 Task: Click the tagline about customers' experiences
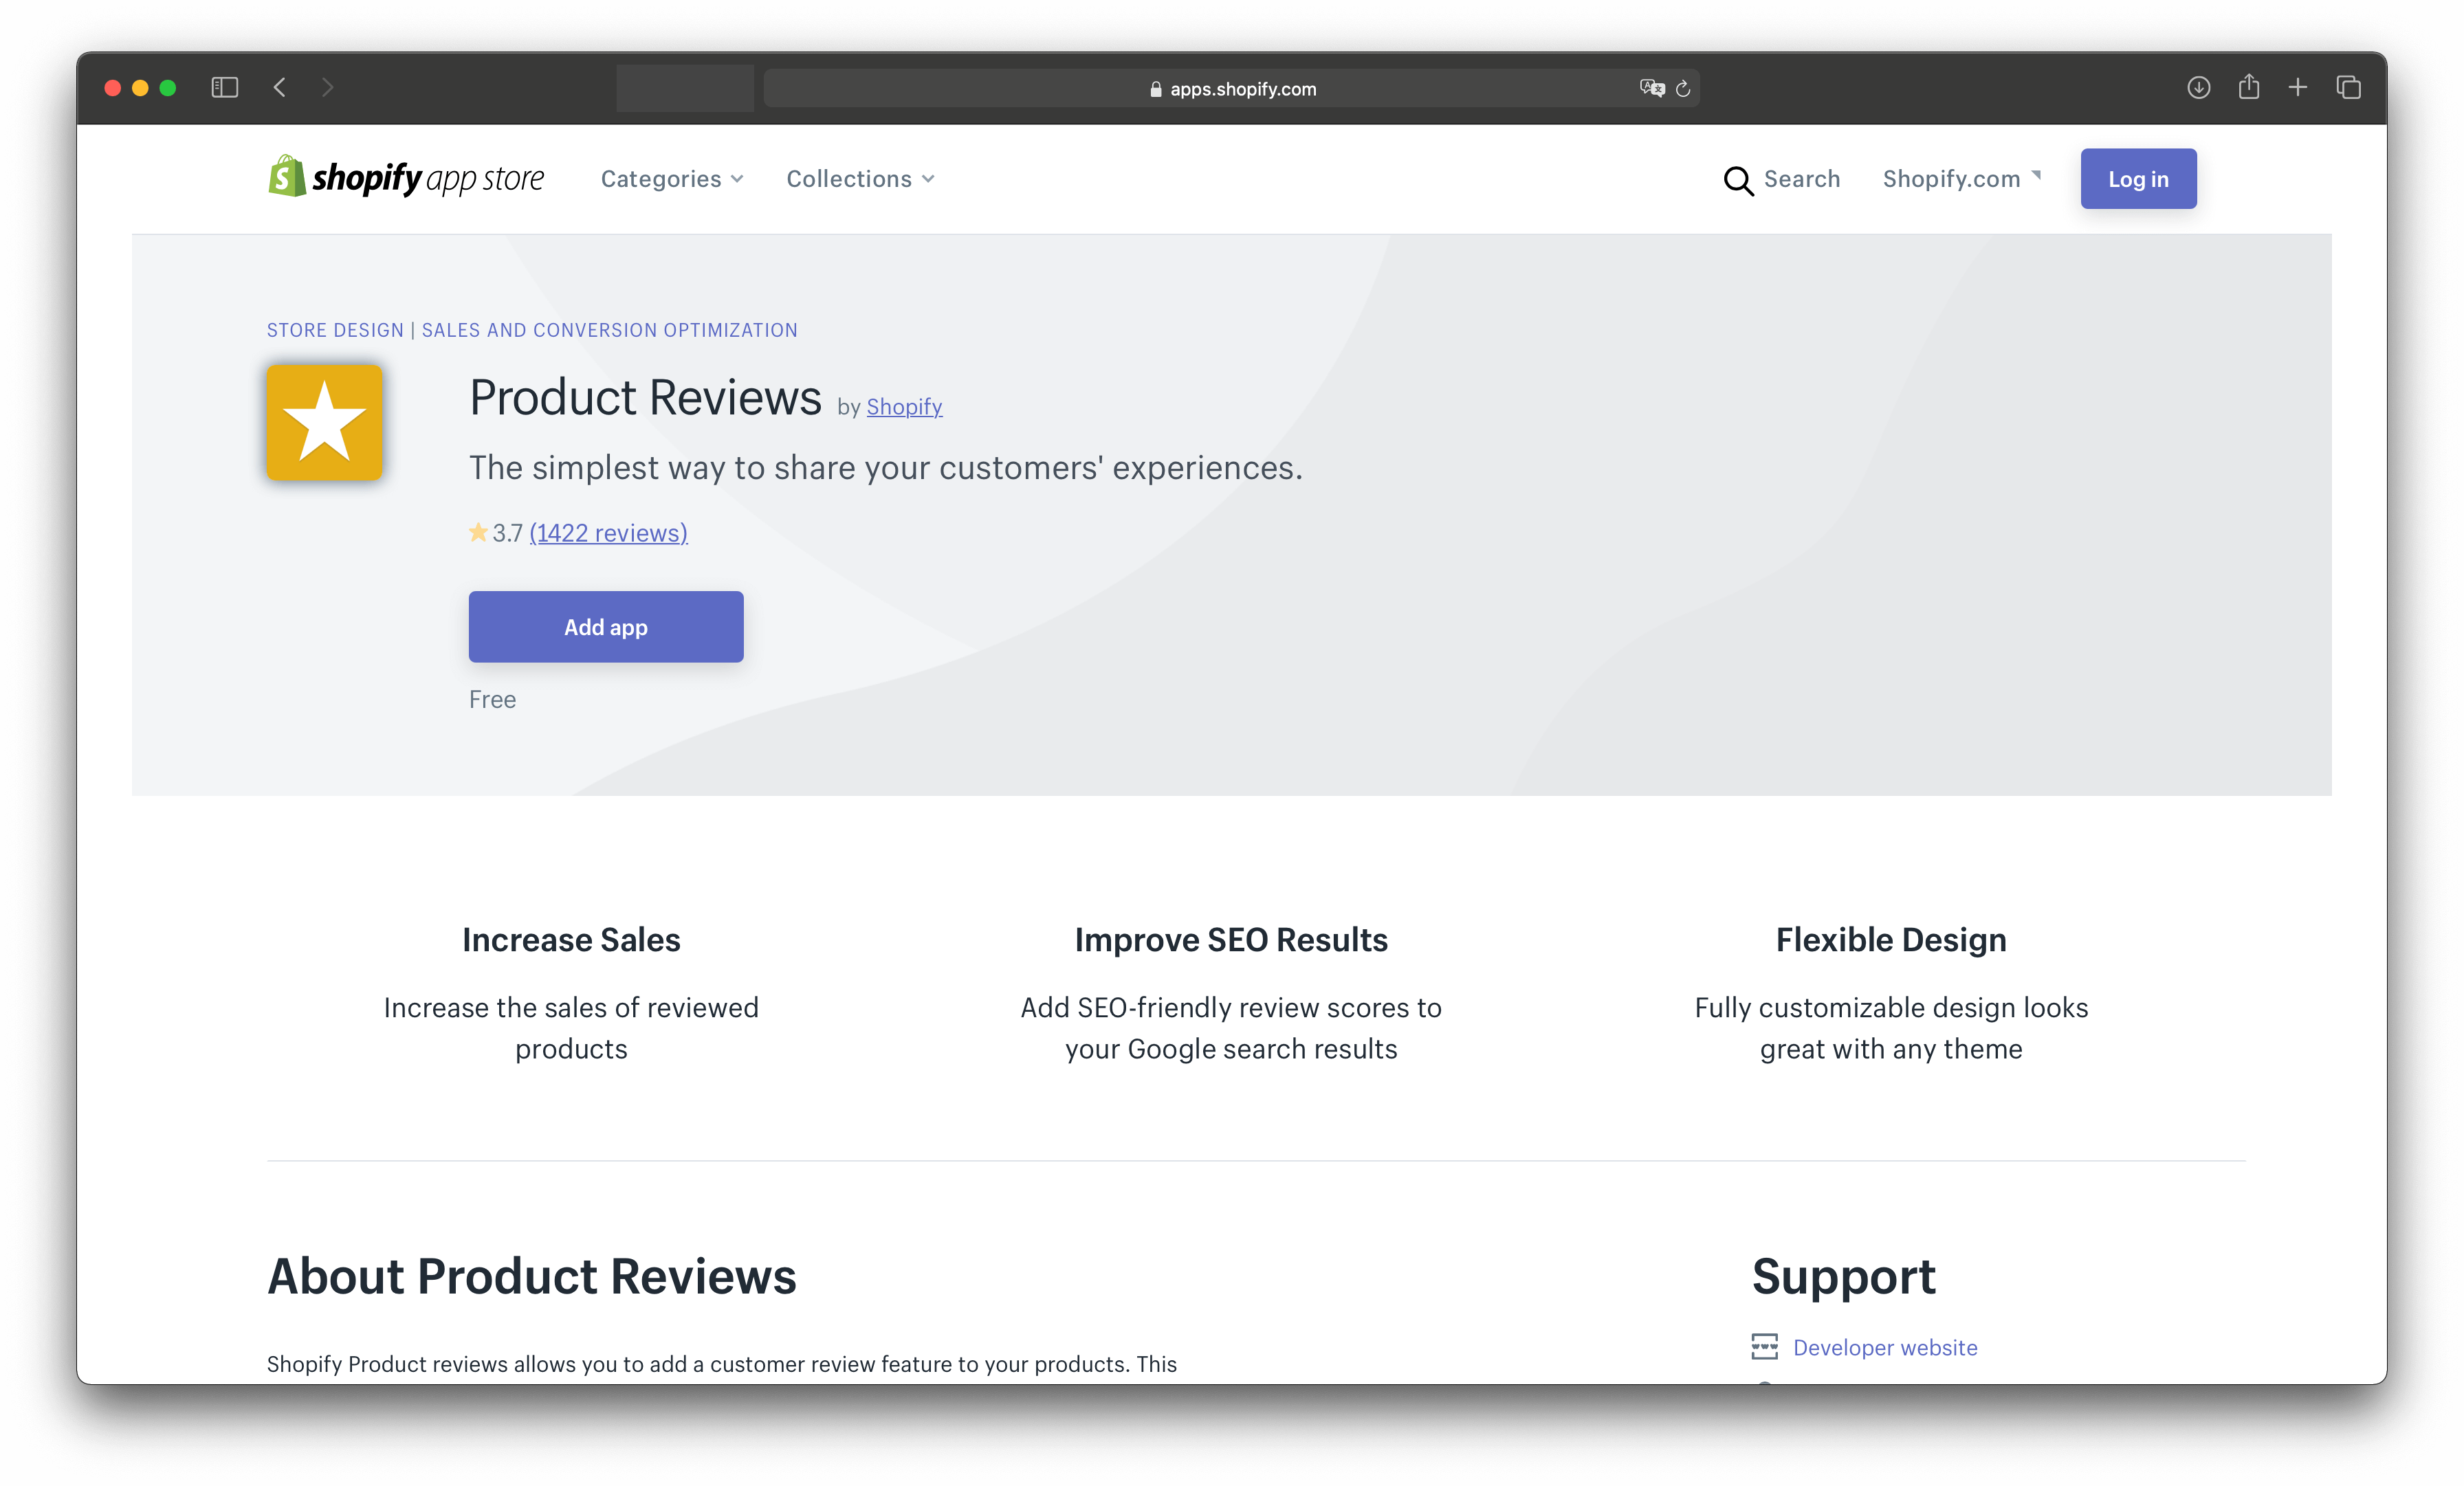coord(886,467)
